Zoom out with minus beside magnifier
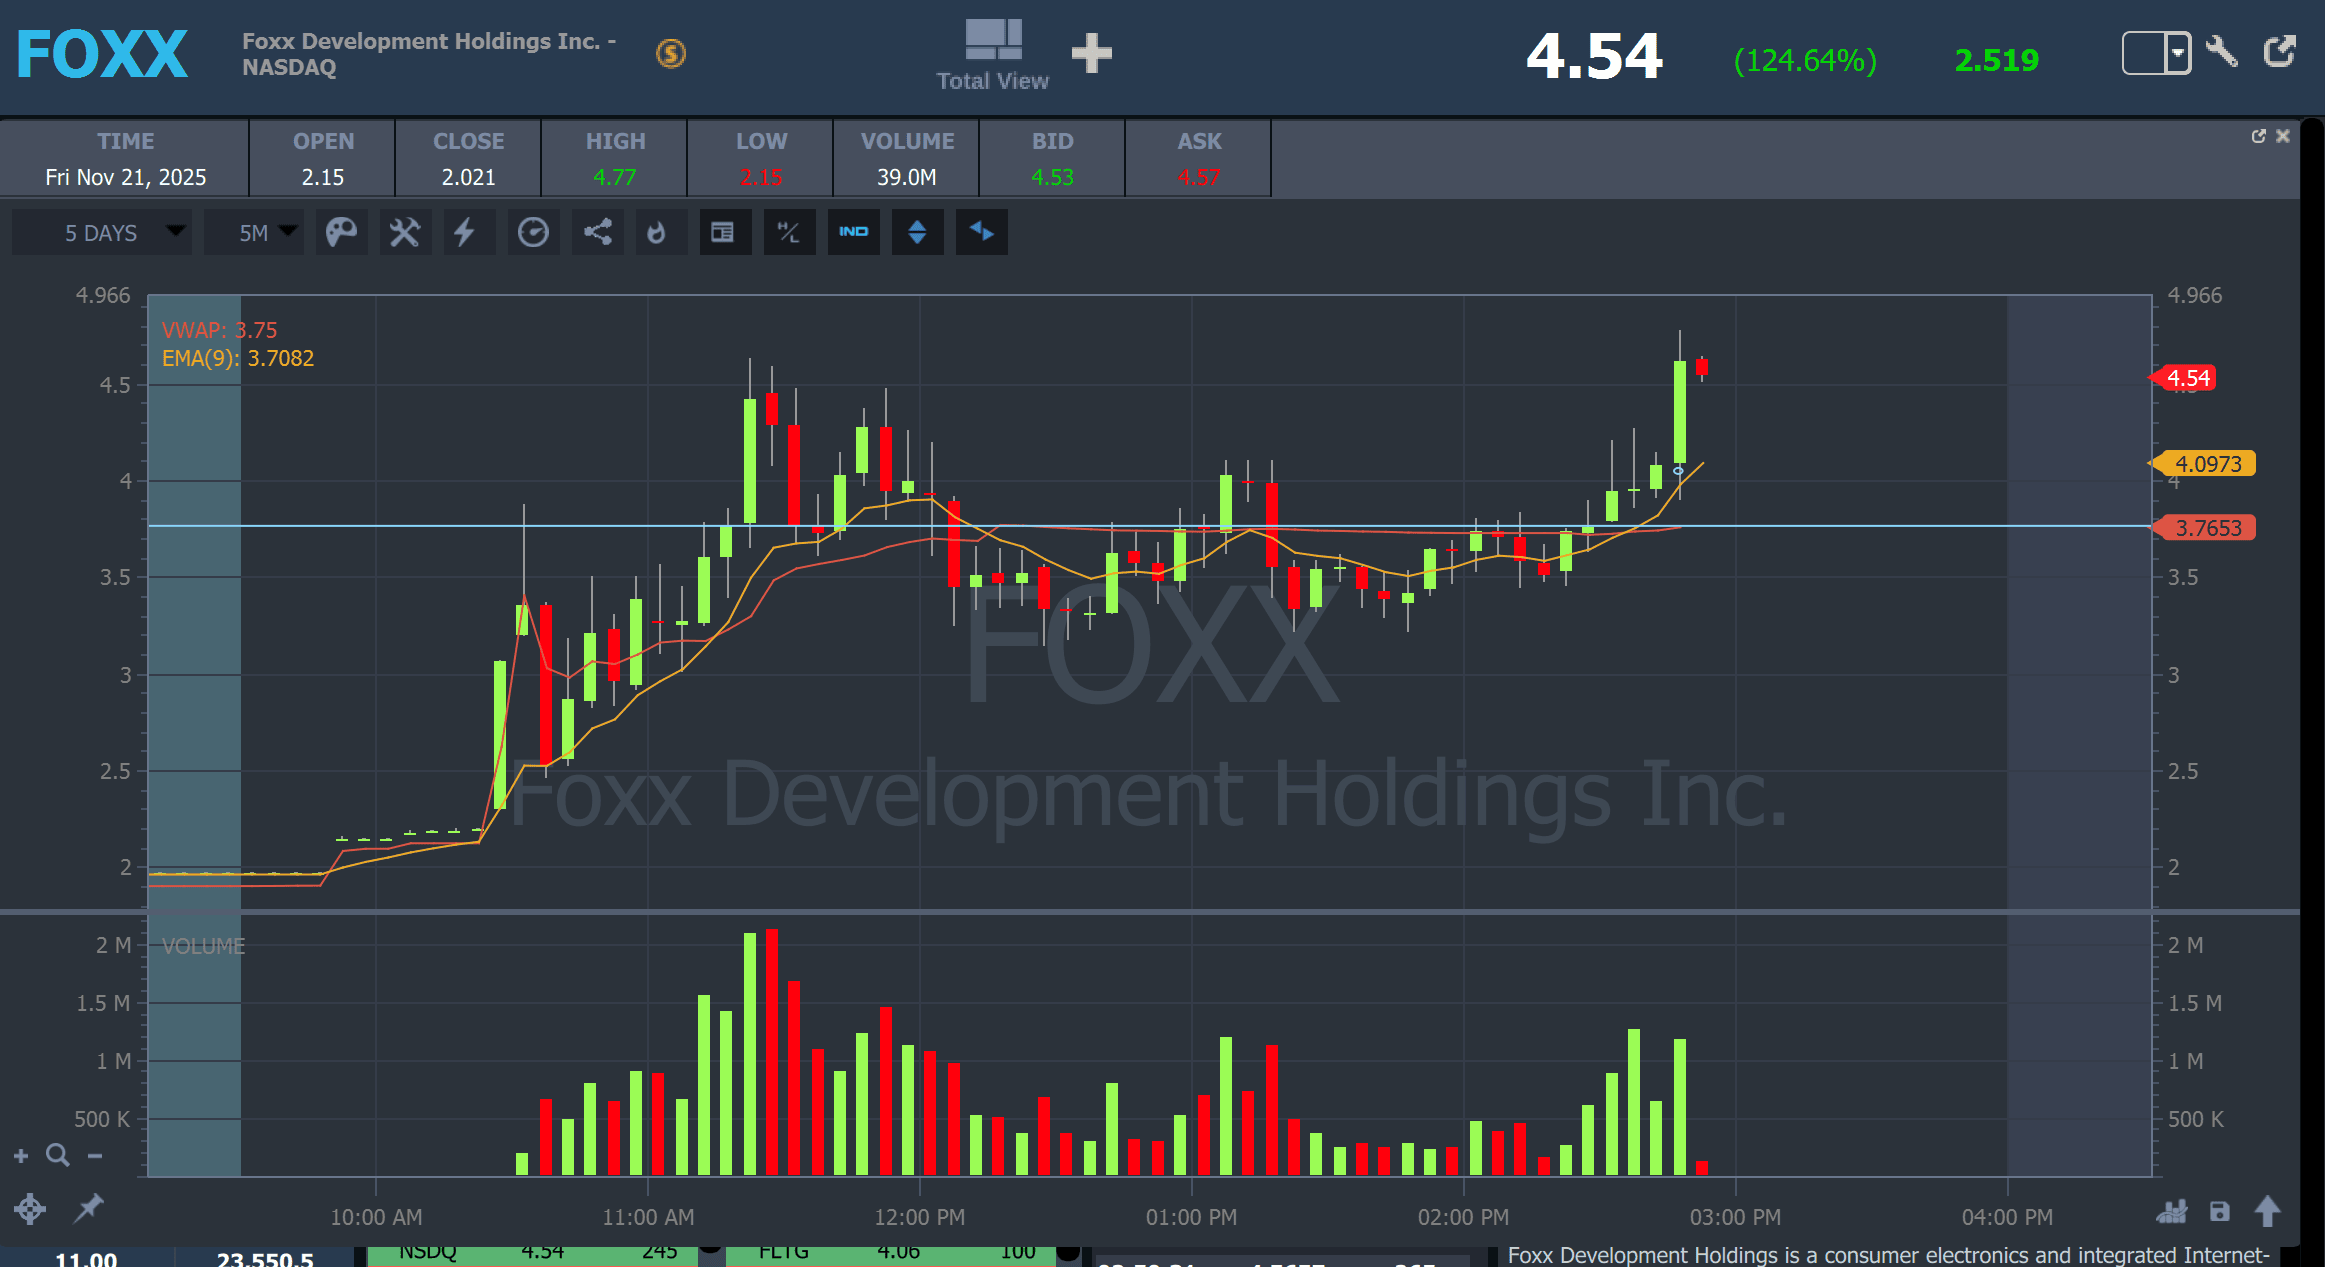 (95, 1156)
